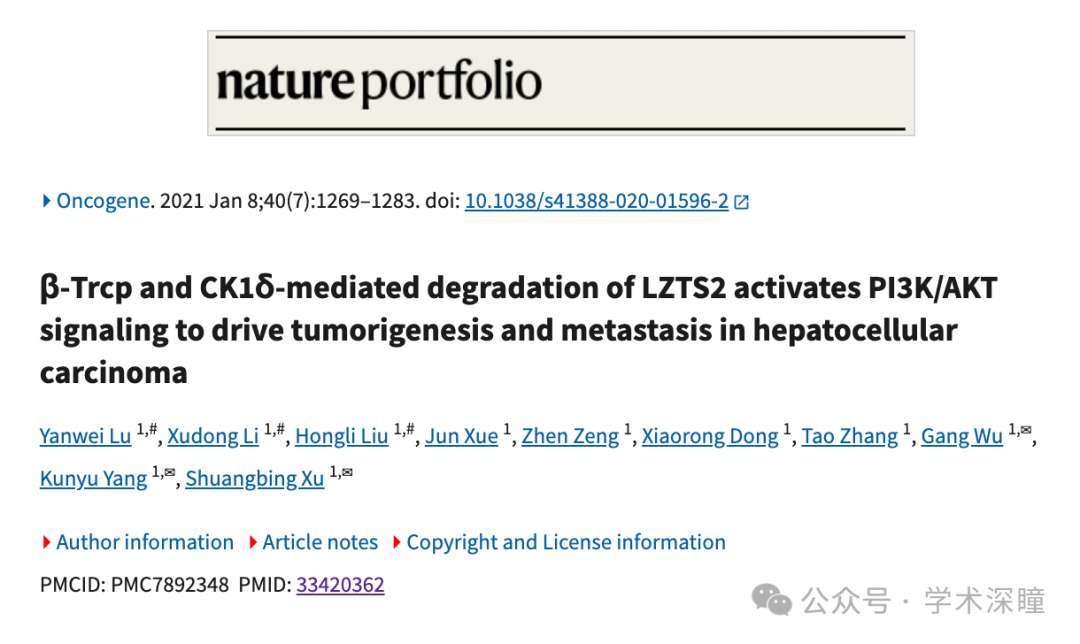Open author Zhen Zeng link
1080x644 pixels.
[x=570, y=436]
